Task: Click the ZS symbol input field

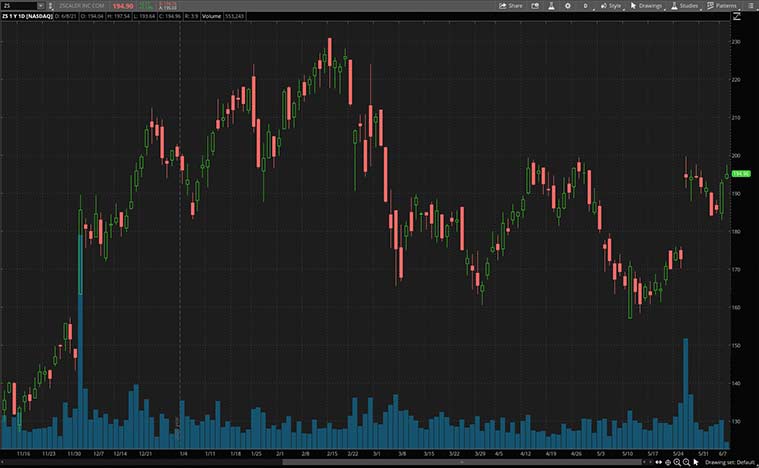Action: 19,5
